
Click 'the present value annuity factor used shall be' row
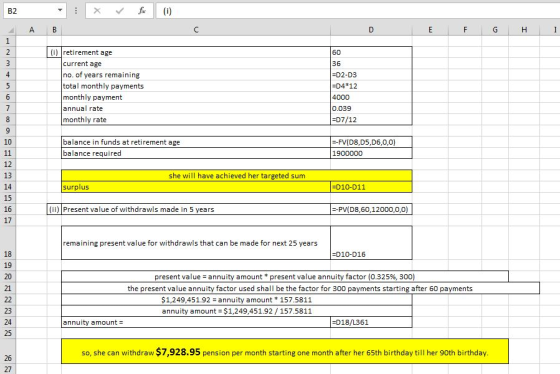click(300, 288)
